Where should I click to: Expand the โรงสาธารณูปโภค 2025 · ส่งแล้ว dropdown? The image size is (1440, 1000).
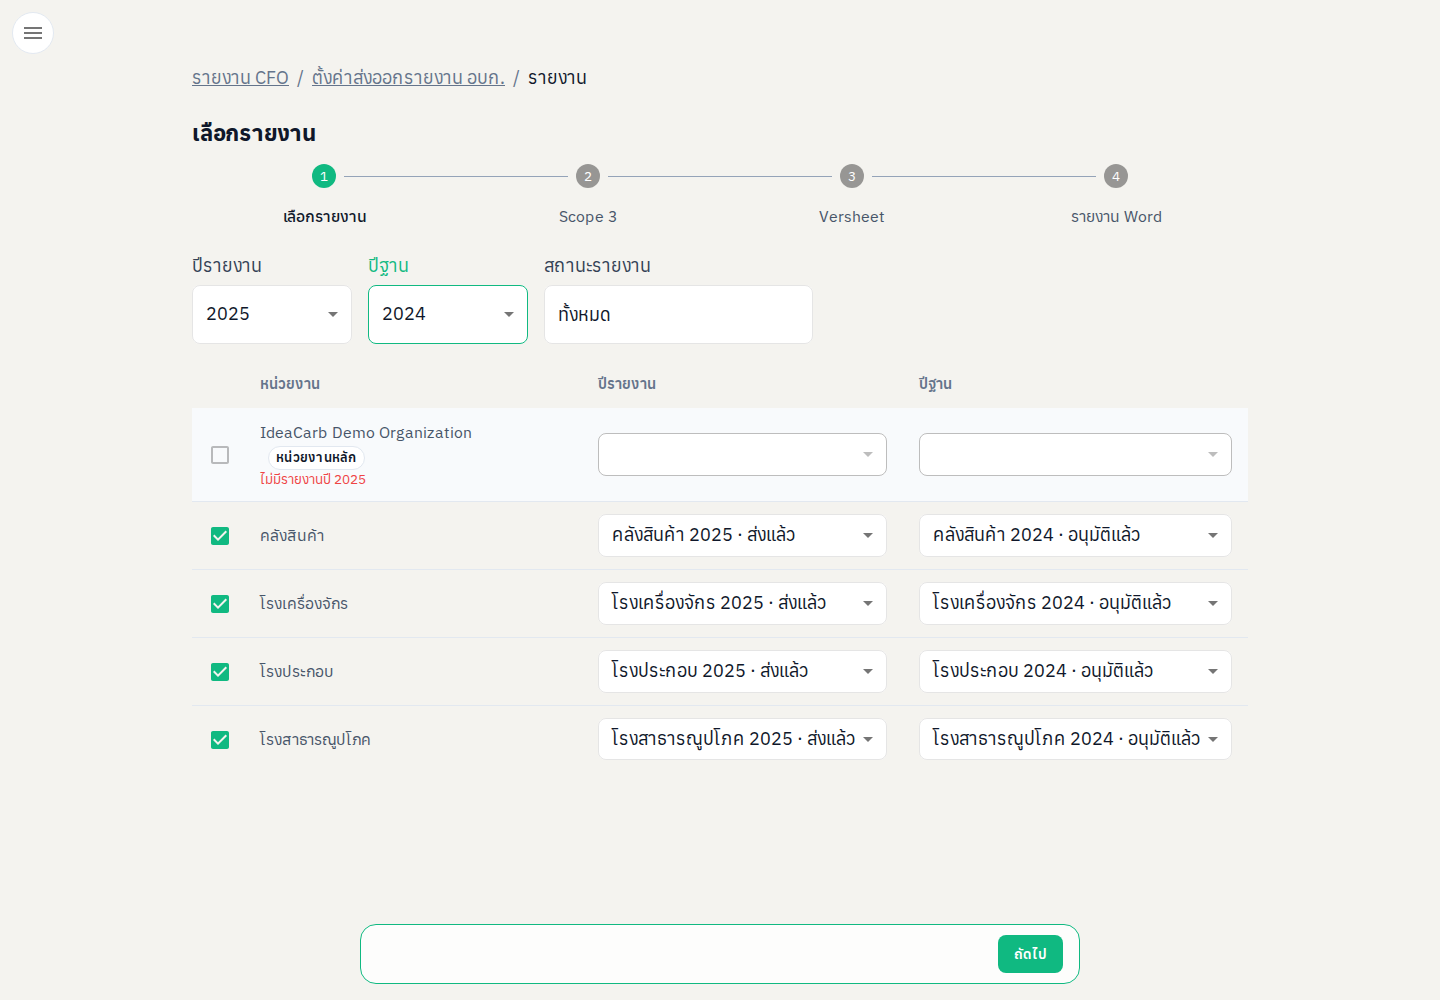click(742, 739)
